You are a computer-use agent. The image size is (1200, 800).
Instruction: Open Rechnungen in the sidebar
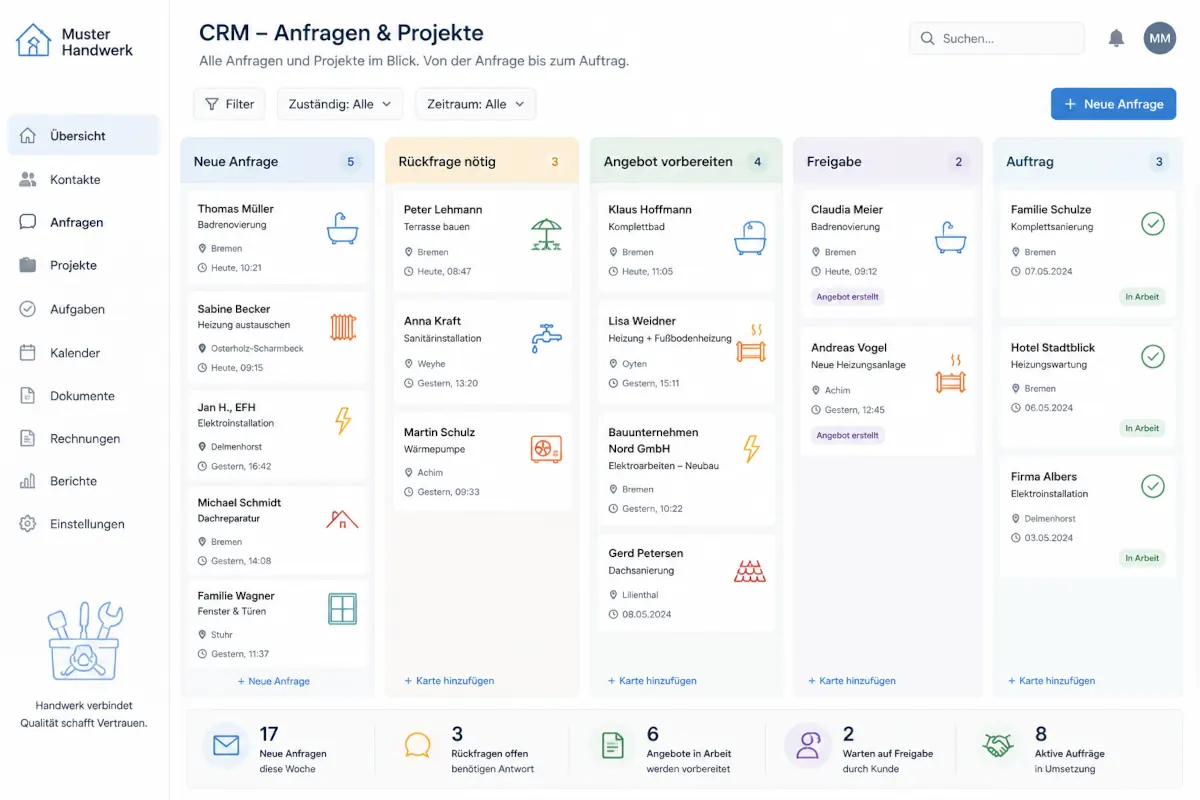[84, 438]
